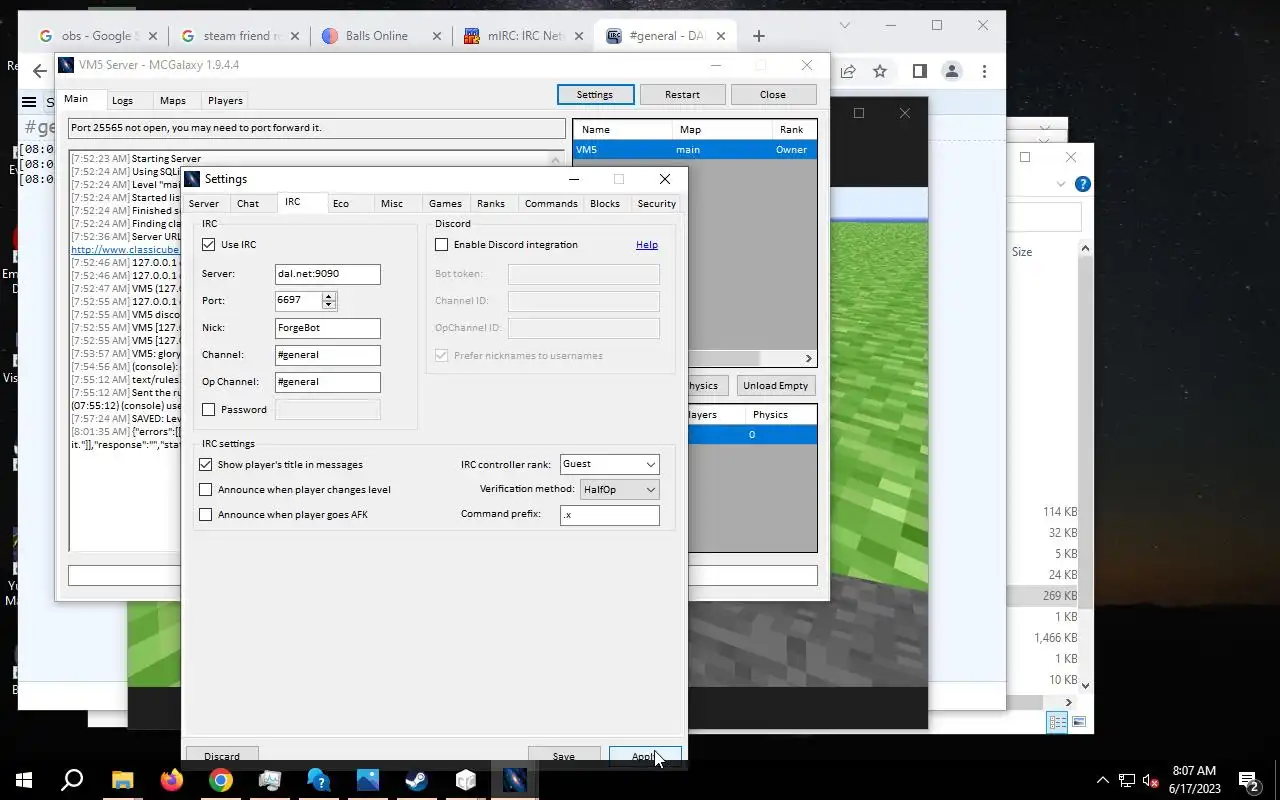Open the Windows Start menu

click(24, 780)
